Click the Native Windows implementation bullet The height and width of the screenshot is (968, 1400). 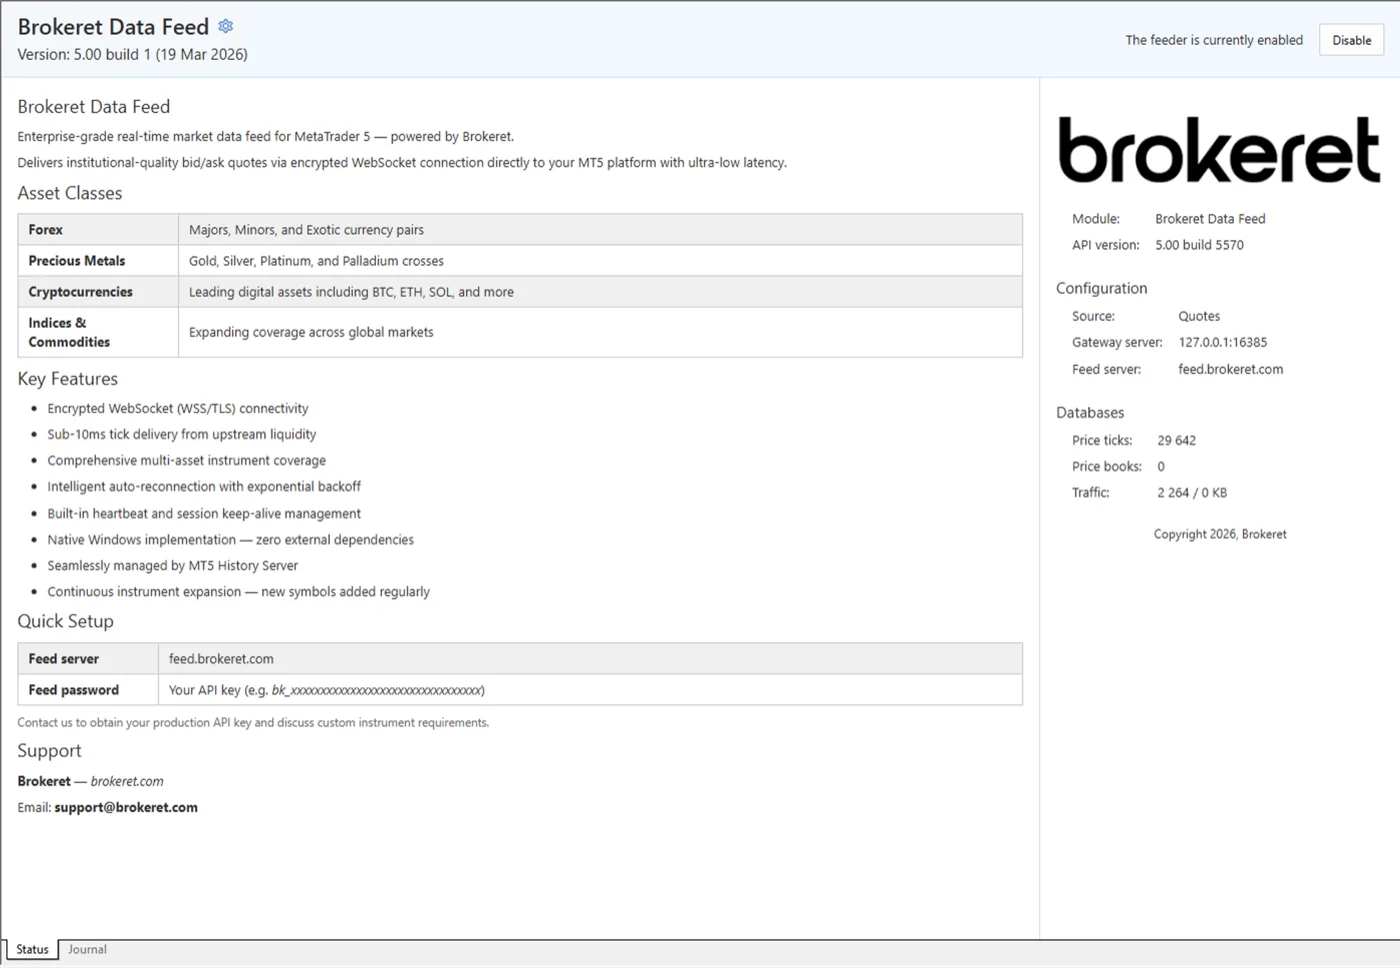pyautogui.click(x=230, y=539)
